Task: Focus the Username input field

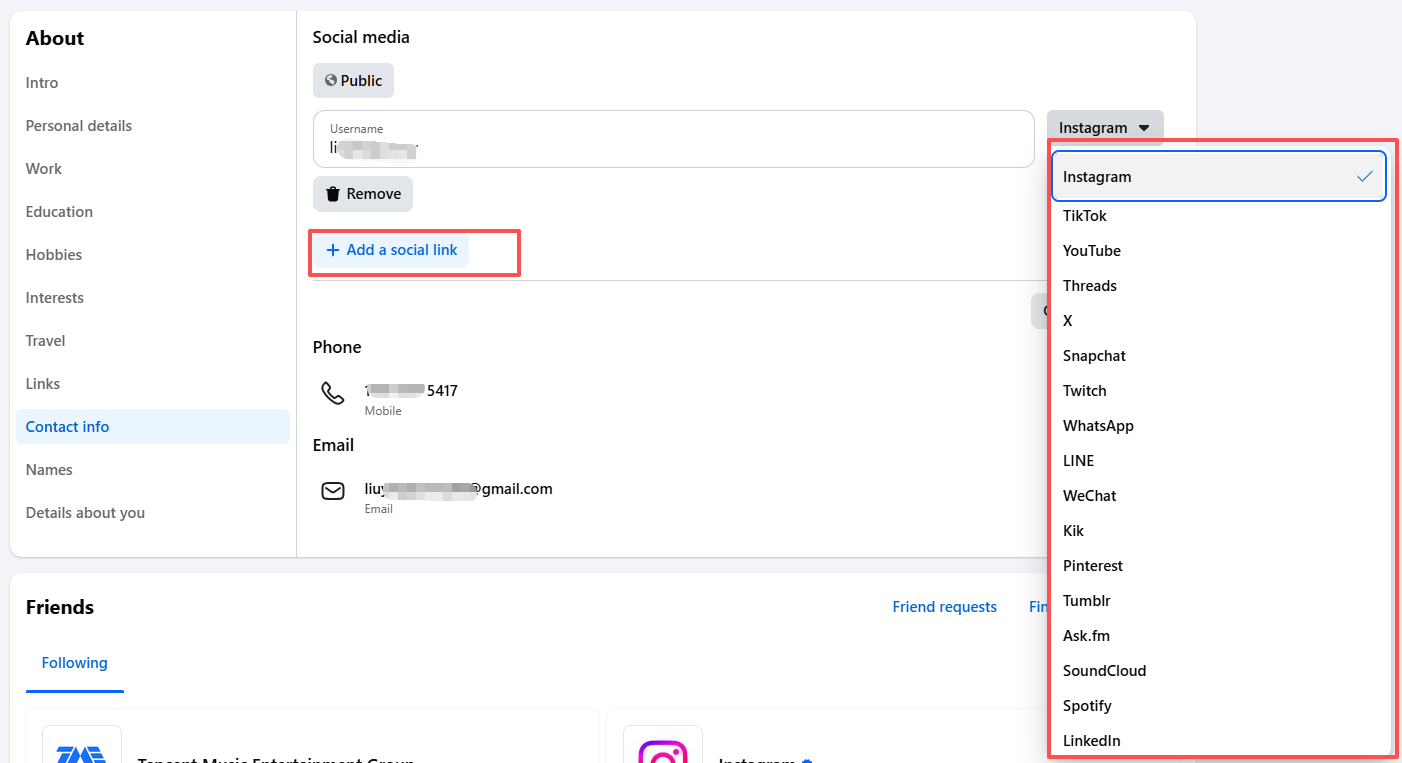Action: coord(673,139)
